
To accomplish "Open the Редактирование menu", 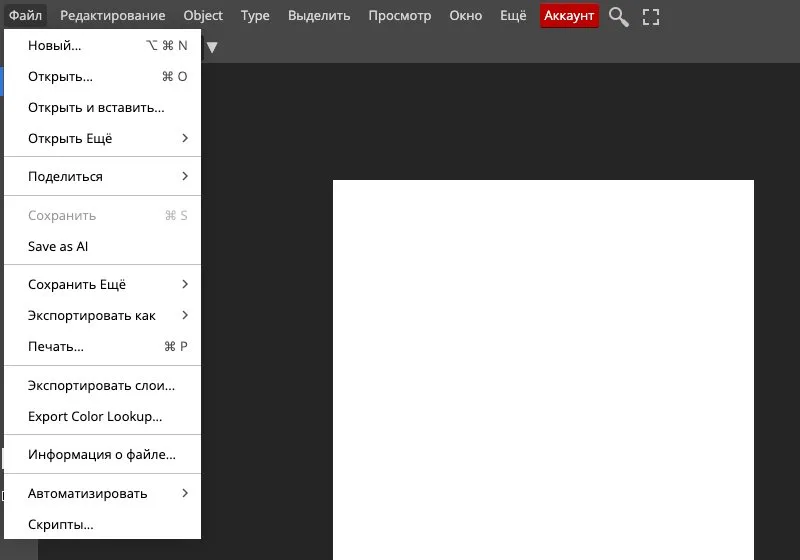I will point(112,15).
